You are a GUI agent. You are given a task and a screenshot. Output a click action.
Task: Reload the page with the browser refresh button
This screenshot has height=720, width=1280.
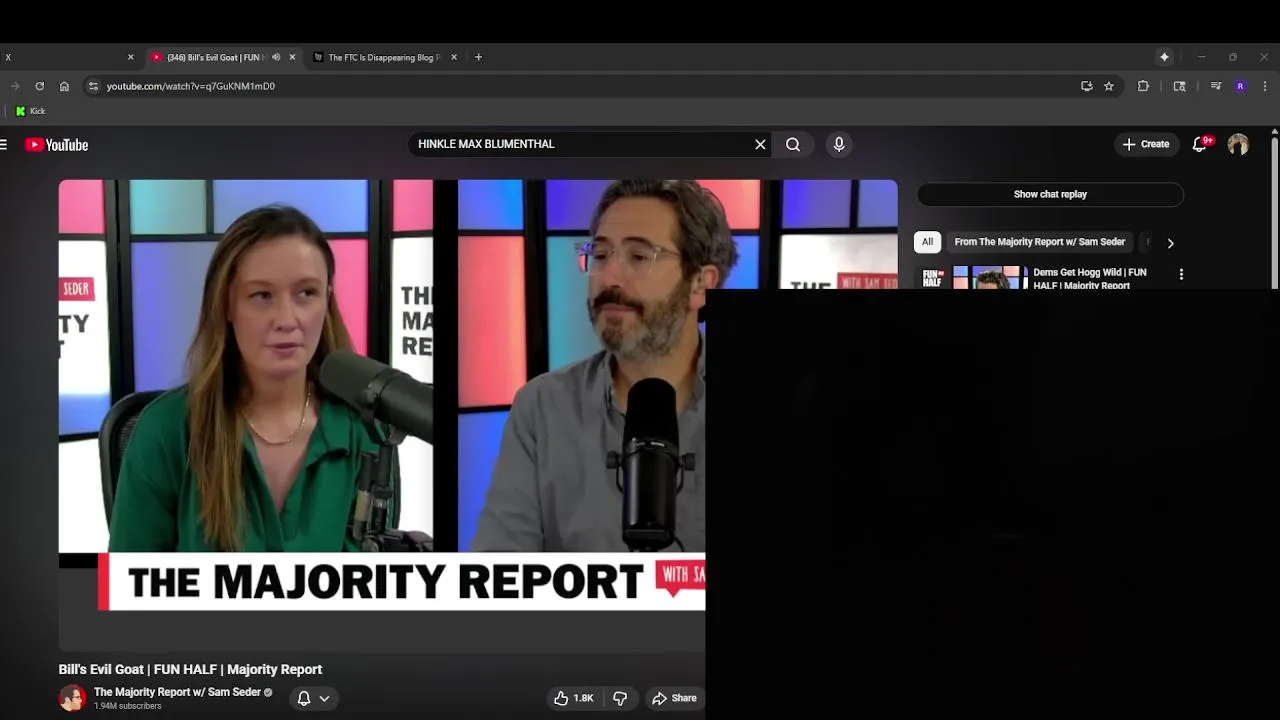(x=39, y=86)
